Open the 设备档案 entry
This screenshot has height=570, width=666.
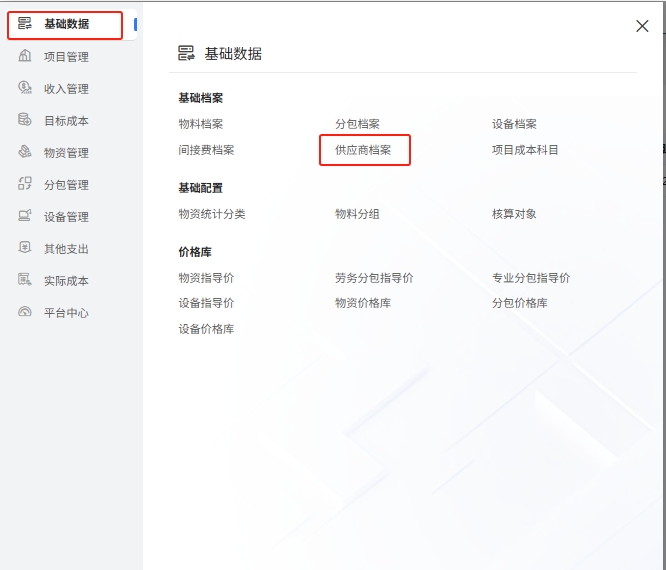[x=514, y=124]
